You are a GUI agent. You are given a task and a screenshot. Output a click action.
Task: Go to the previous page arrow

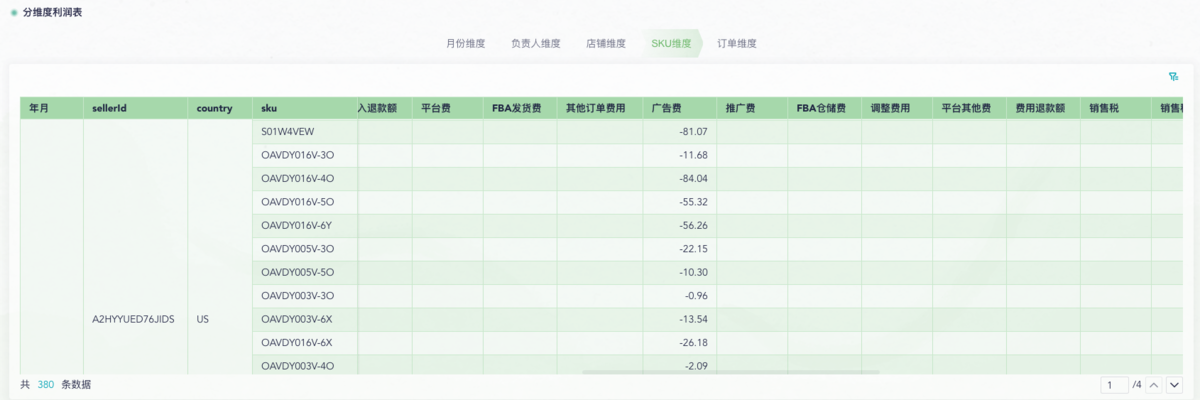point(1153,385)
